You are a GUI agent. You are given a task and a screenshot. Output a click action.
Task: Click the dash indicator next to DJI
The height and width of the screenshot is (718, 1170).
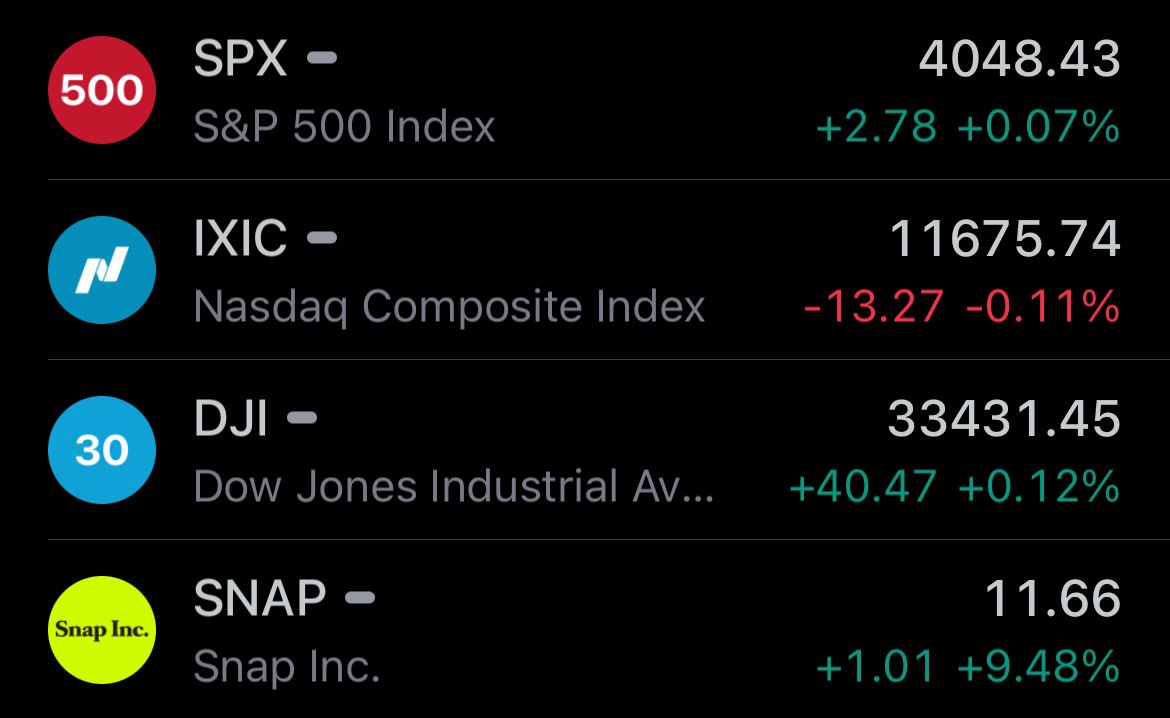coord(302,417)
